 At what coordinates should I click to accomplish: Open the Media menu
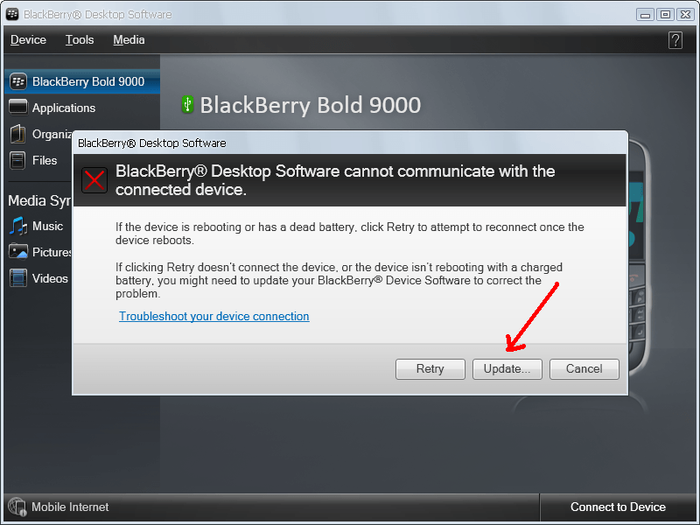click(129, 40)
